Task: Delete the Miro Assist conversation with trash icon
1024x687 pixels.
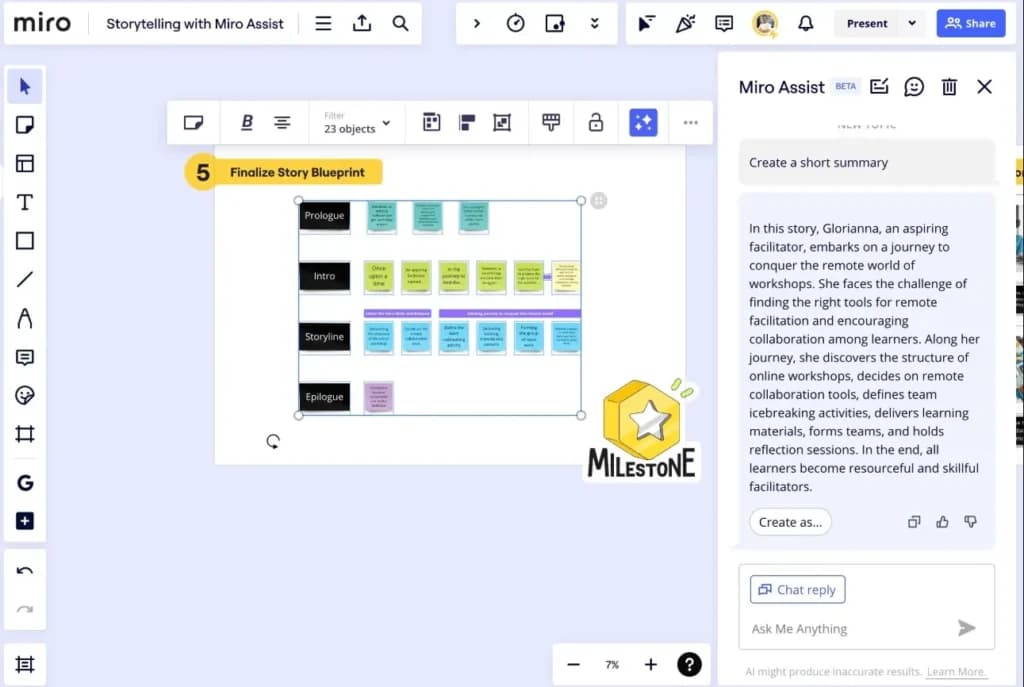Action: point(949,86)
